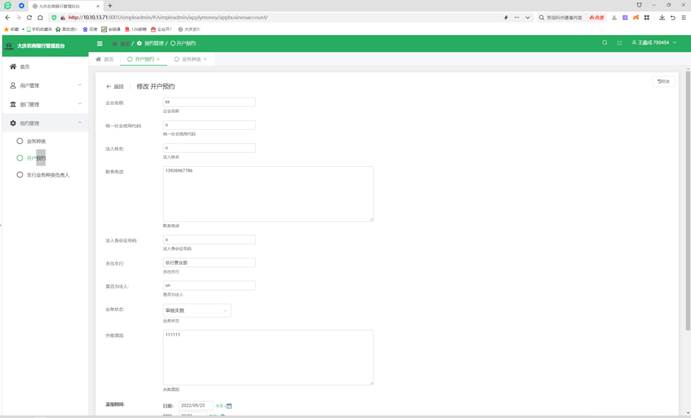Click the back arrow next to 返回
Viewport: 691px width, 418px height.
(x=109, y=87)
